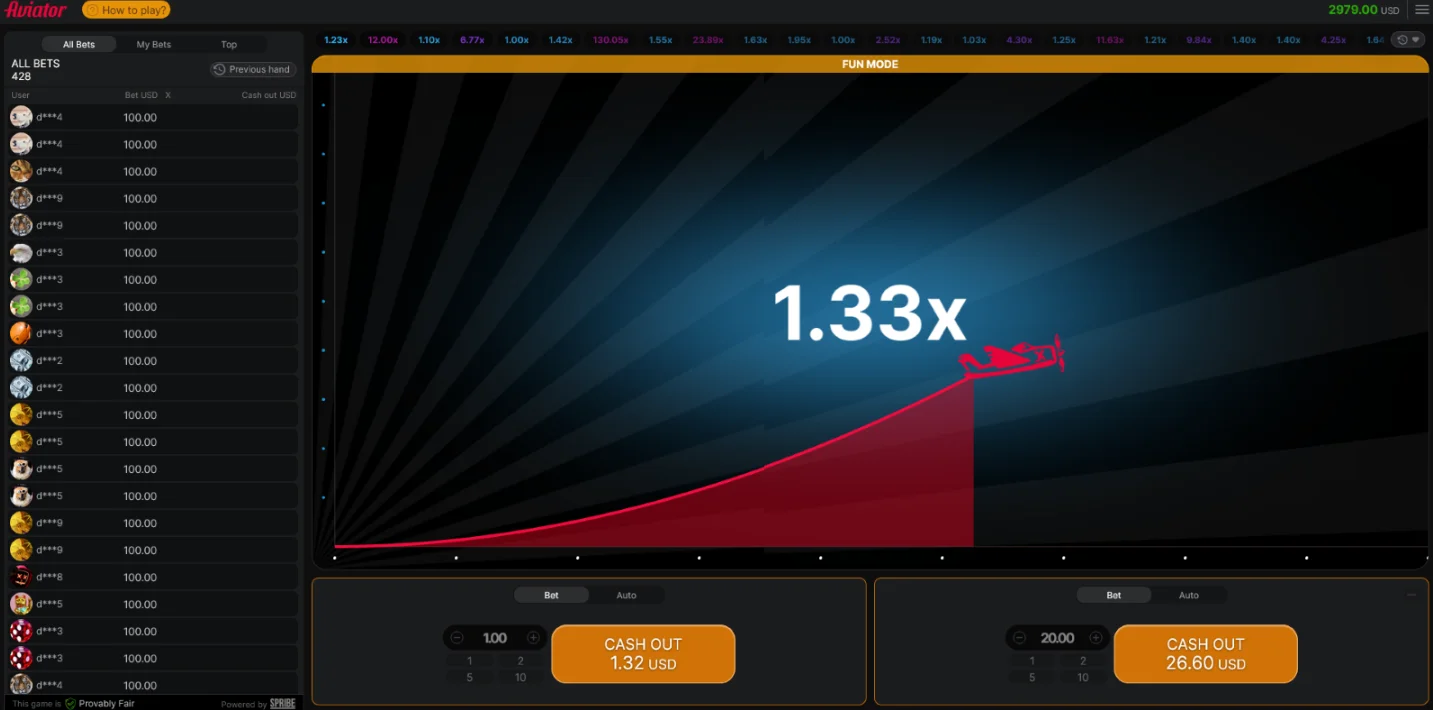Viewport: 1433px width, 710px height.
Task: Switch to the Top tab
Action: (x=229, y=44)
